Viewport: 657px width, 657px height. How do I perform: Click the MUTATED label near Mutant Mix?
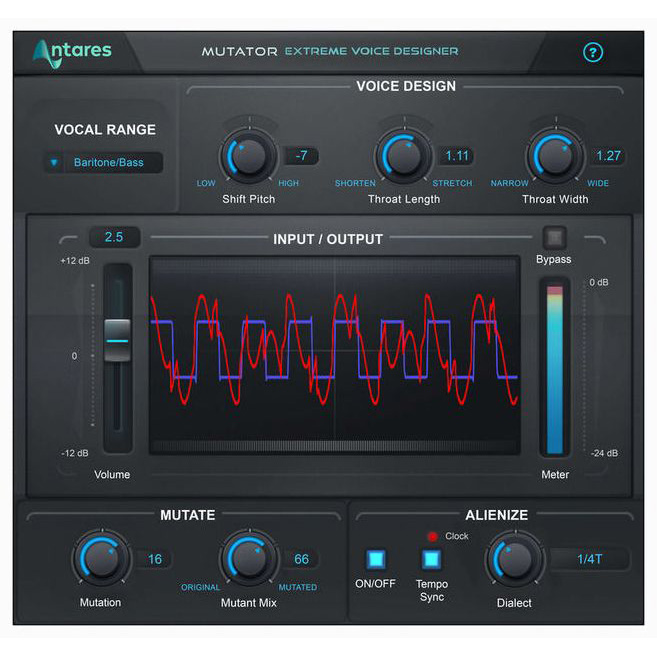click(298, 587)
